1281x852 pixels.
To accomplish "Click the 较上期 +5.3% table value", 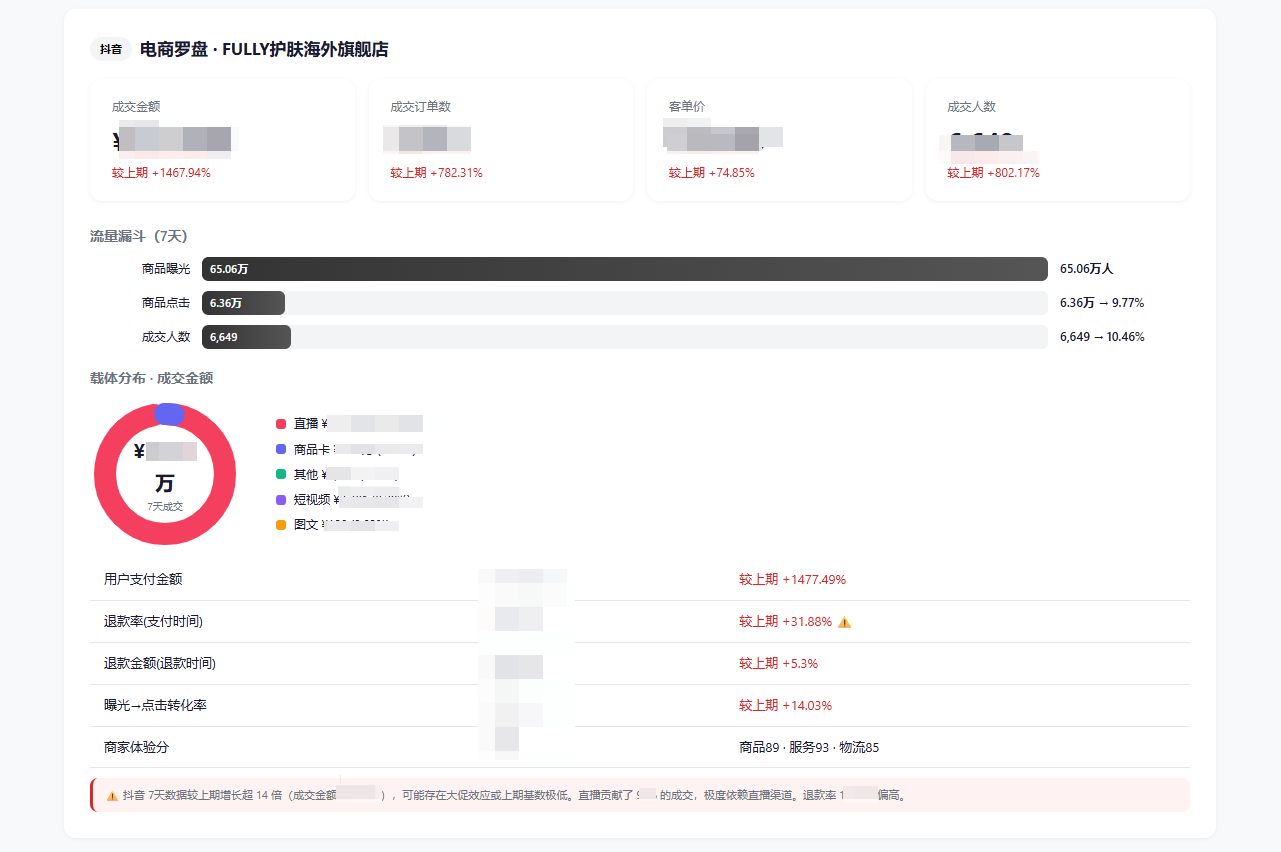I will (778, 664).
